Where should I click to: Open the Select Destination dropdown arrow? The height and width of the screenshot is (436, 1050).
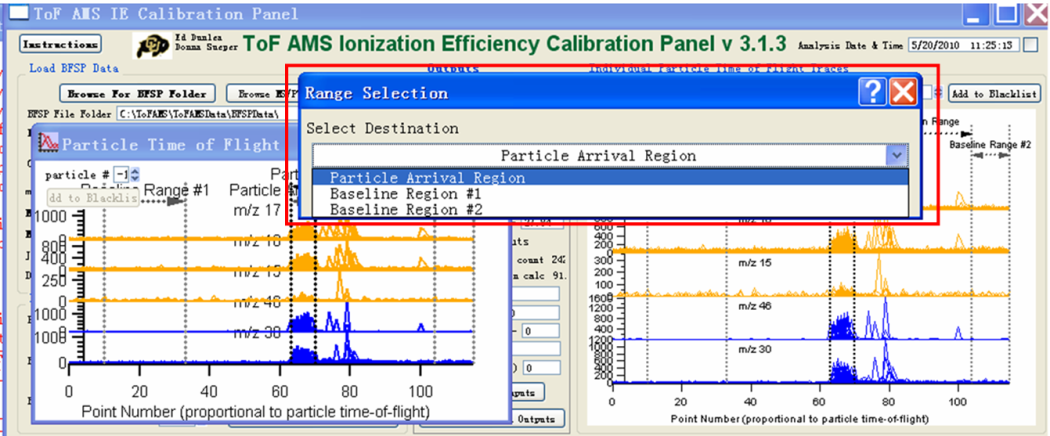pos(895,155)
